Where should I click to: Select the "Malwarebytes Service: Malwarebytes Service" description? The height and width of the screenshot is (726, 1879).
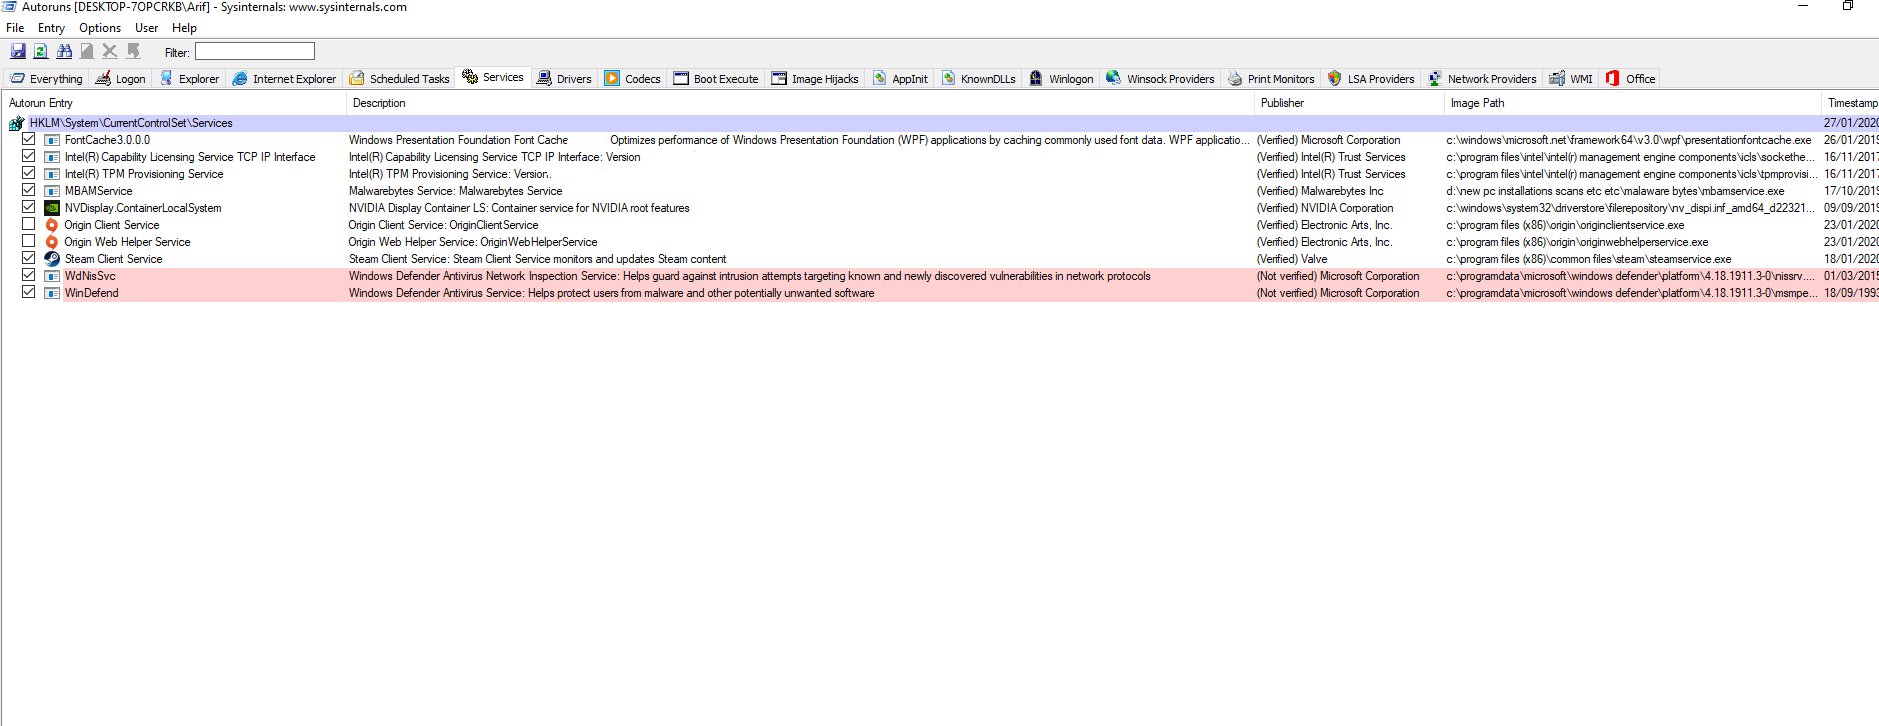455,191
